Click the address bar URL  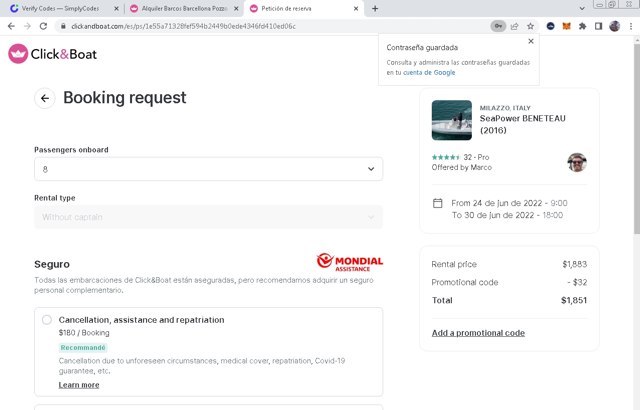point(183,26)
